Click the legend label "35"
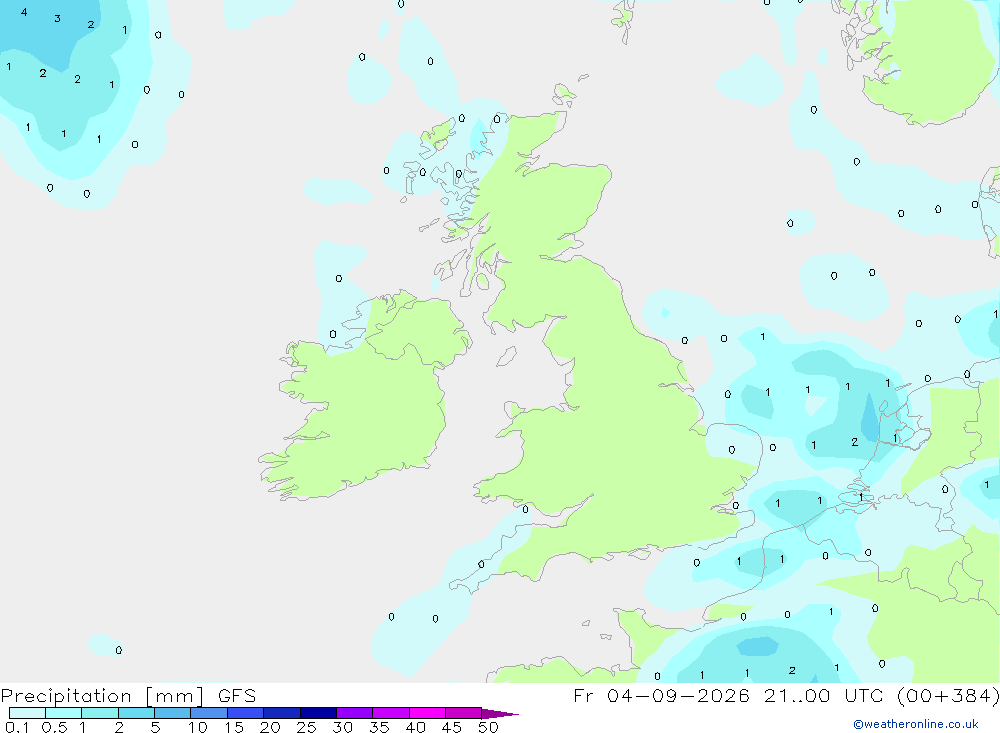Screen dimensions: 1000x733 click(x=379, y=727)
